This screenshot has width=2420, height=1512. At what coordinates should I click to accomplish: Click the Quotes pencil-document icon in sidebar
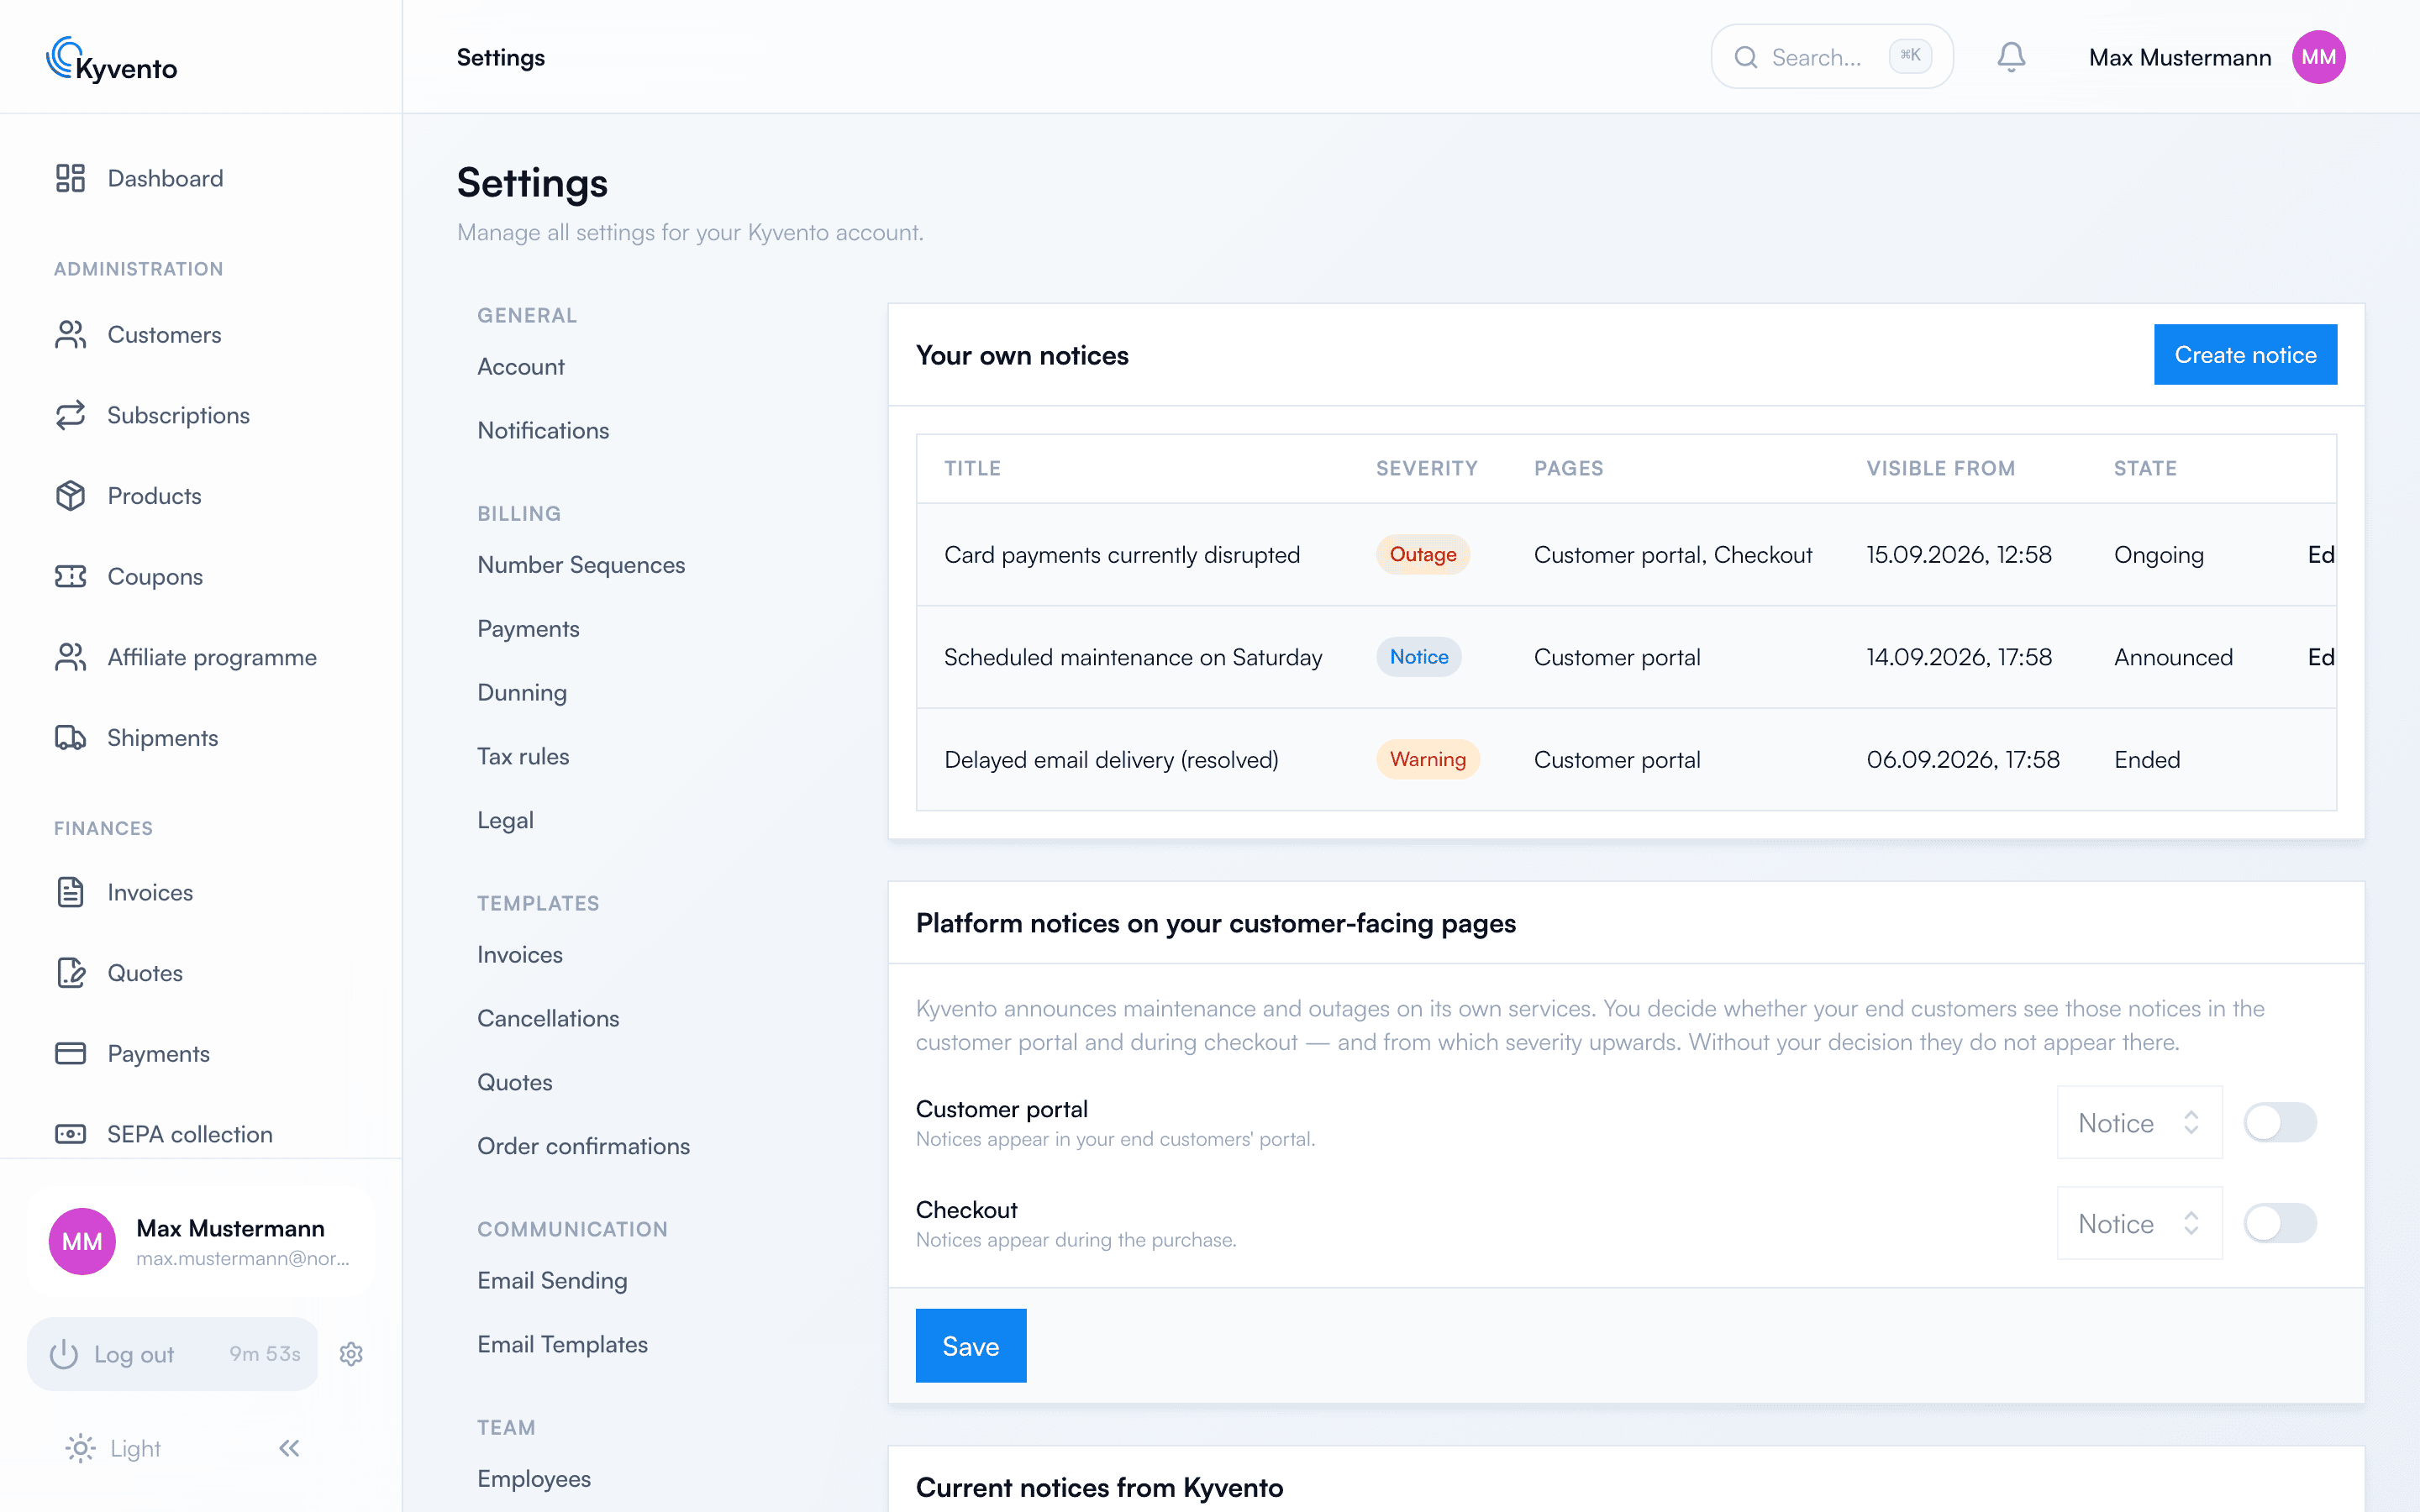[x=70, y=973]
